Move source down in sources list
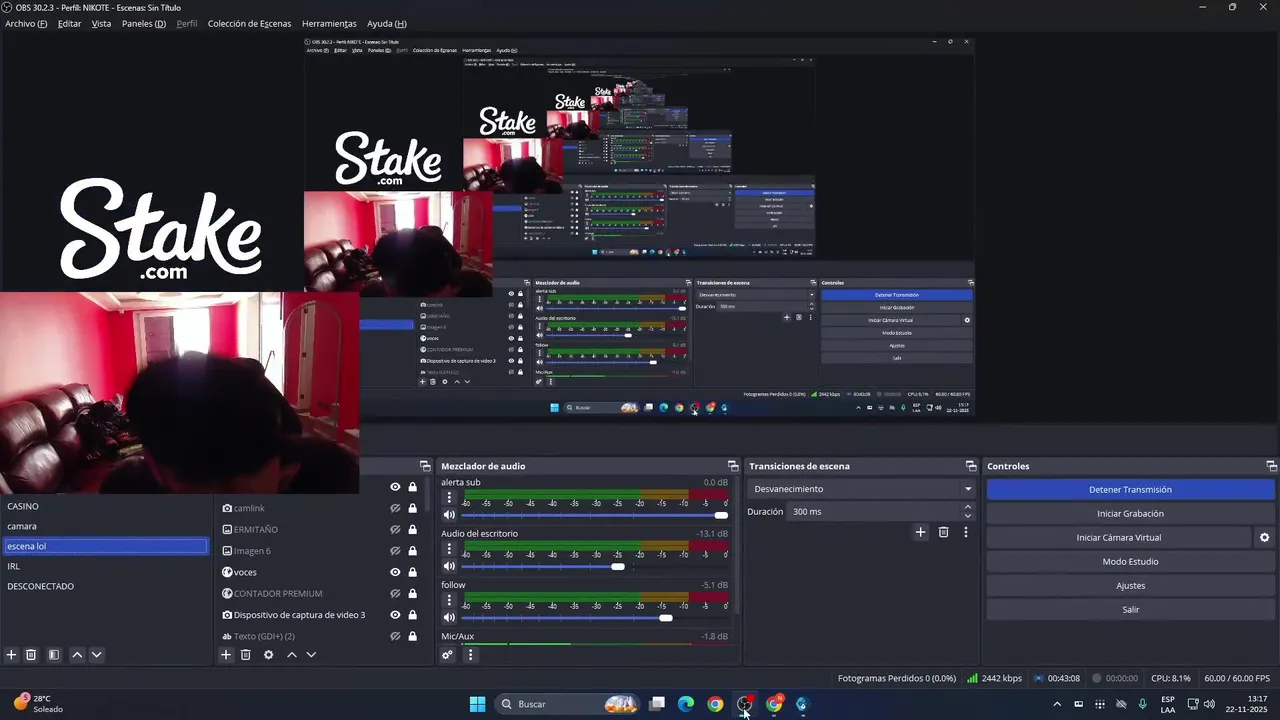Screen dimensions: 1280x720 click(x=311, y=655)
